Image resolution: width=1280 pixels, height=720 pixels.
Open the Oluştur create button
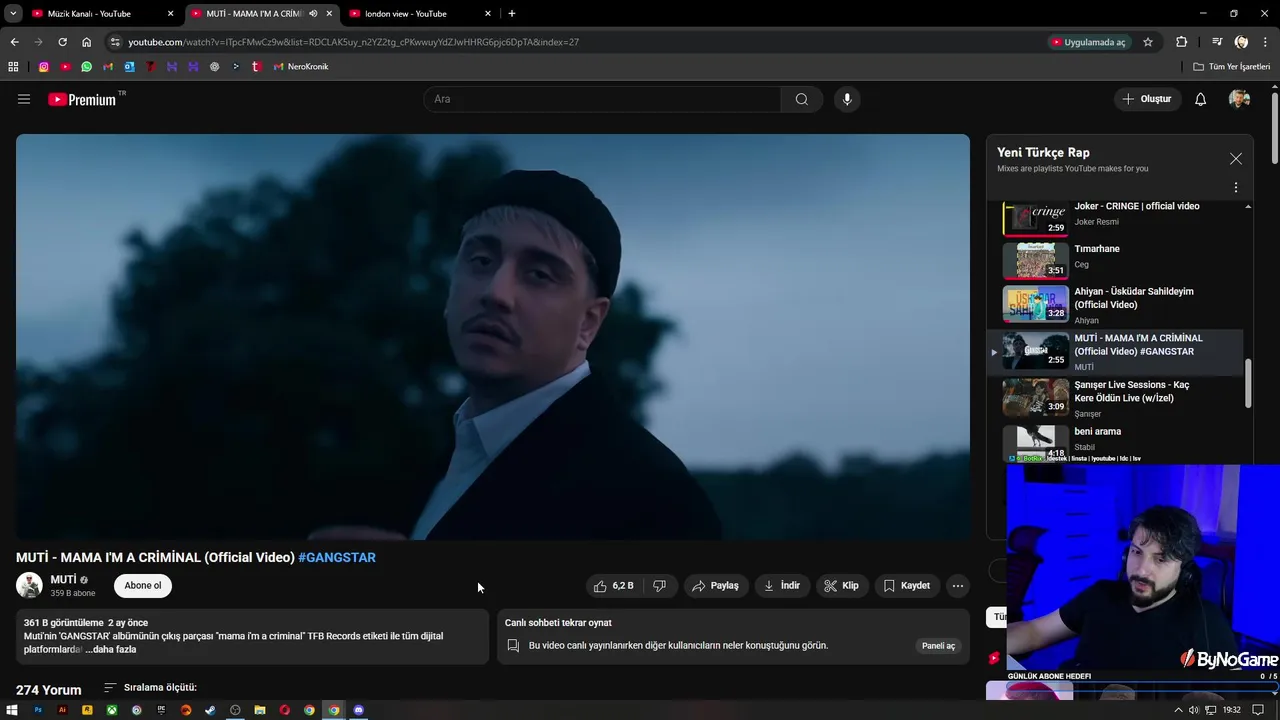1147,99
